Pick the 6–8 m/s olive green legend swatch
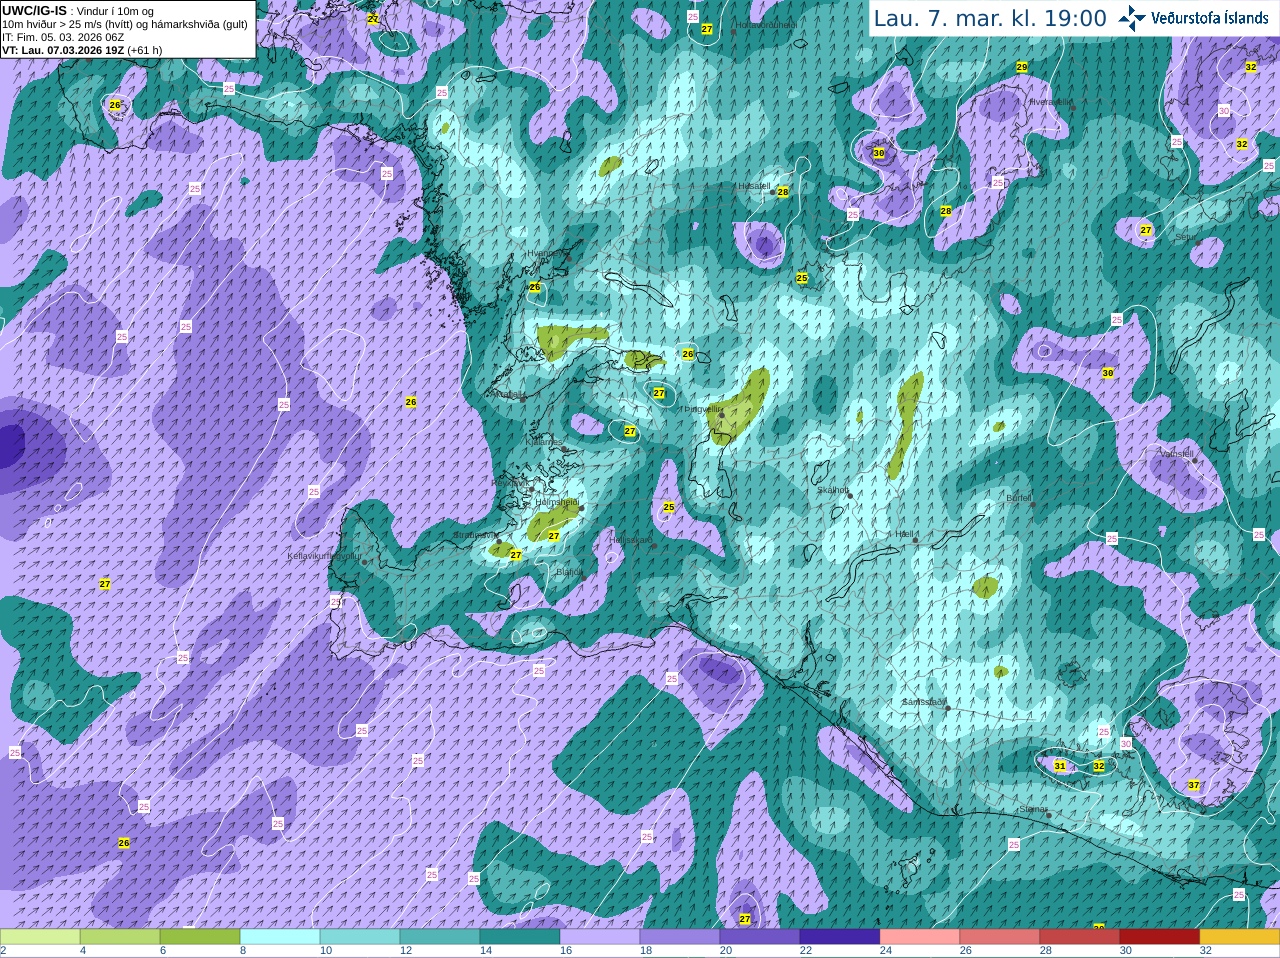 [x=200, y=937]
